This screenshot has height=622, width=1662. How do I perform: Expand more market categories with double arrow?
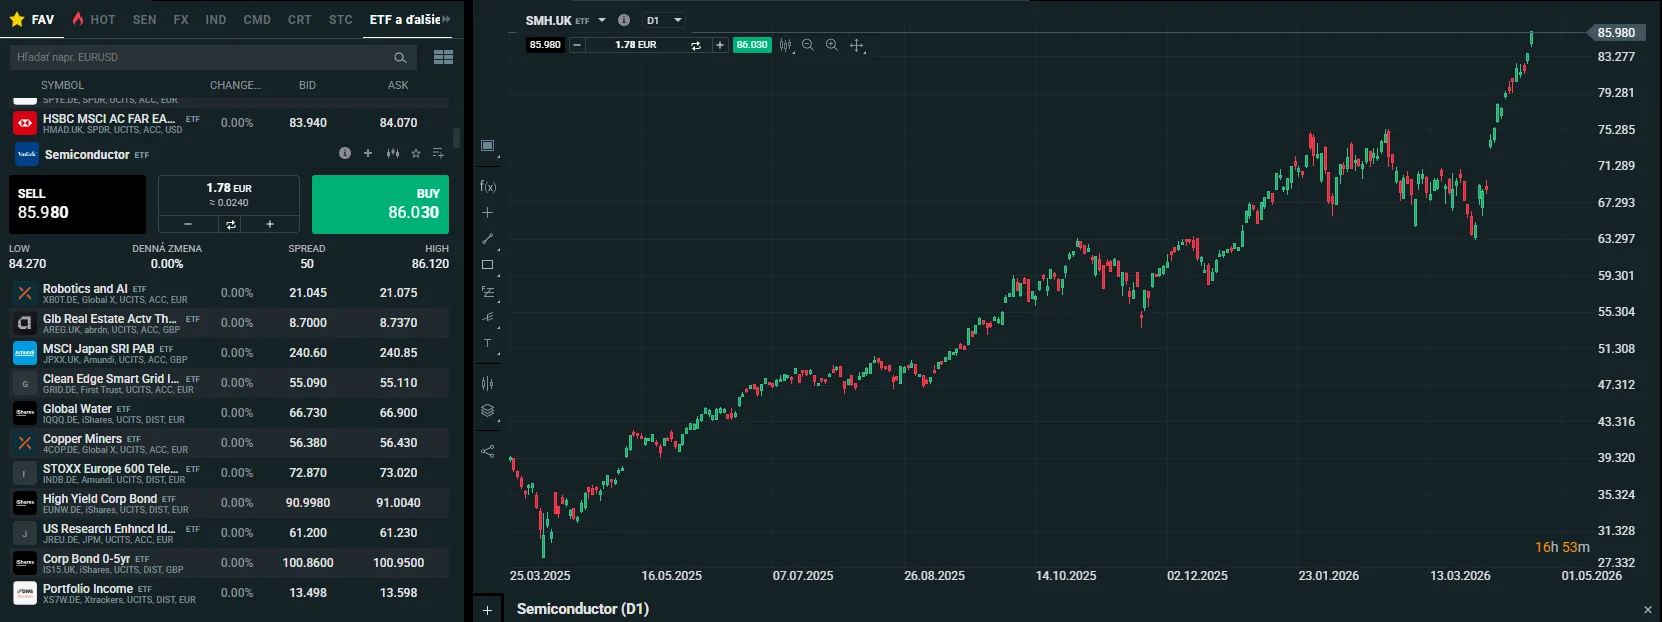(446, 19)
